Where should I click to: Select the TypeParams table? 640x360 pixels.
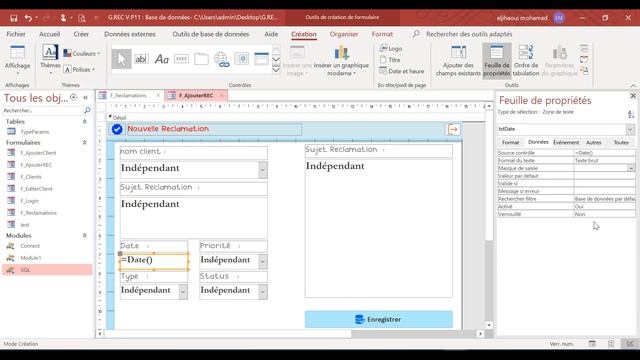(x=35, y=132)
